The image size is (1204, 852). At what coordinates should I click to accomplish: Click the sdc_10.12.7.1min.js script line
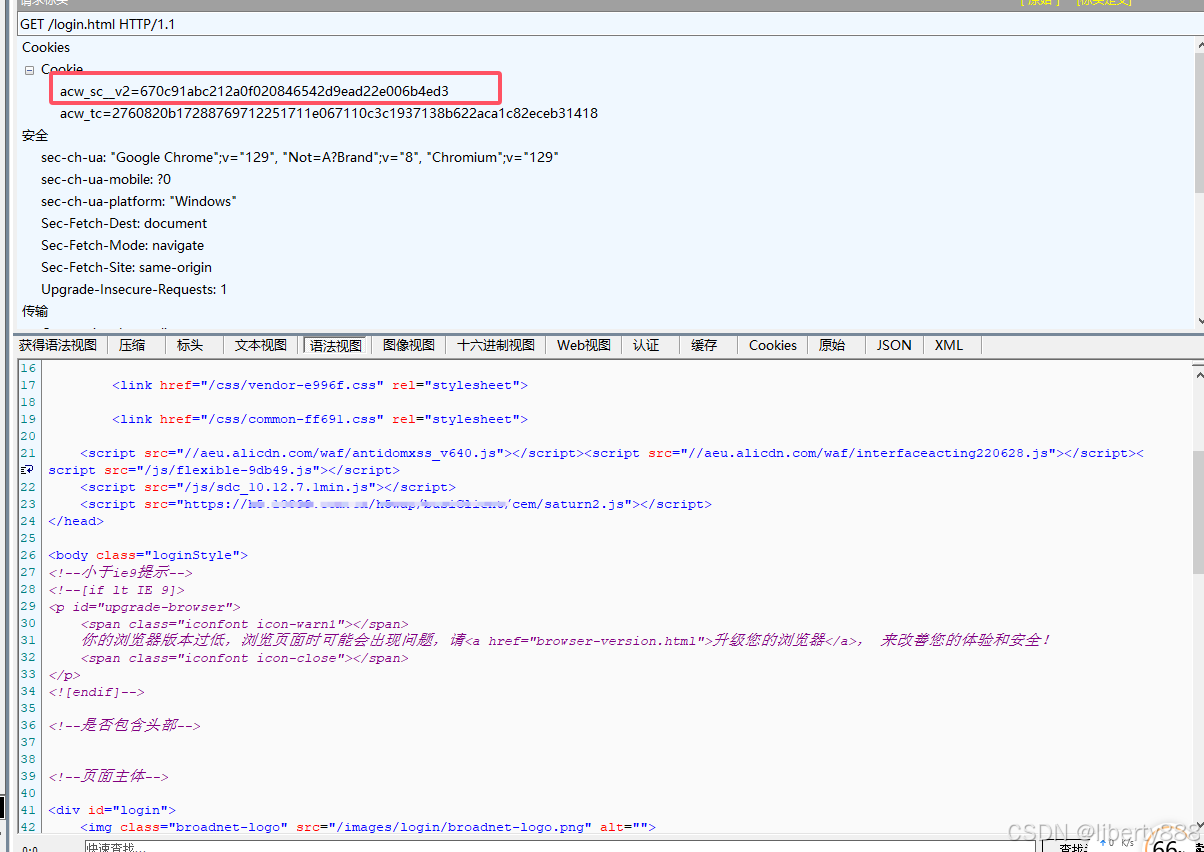coord(268,487)
